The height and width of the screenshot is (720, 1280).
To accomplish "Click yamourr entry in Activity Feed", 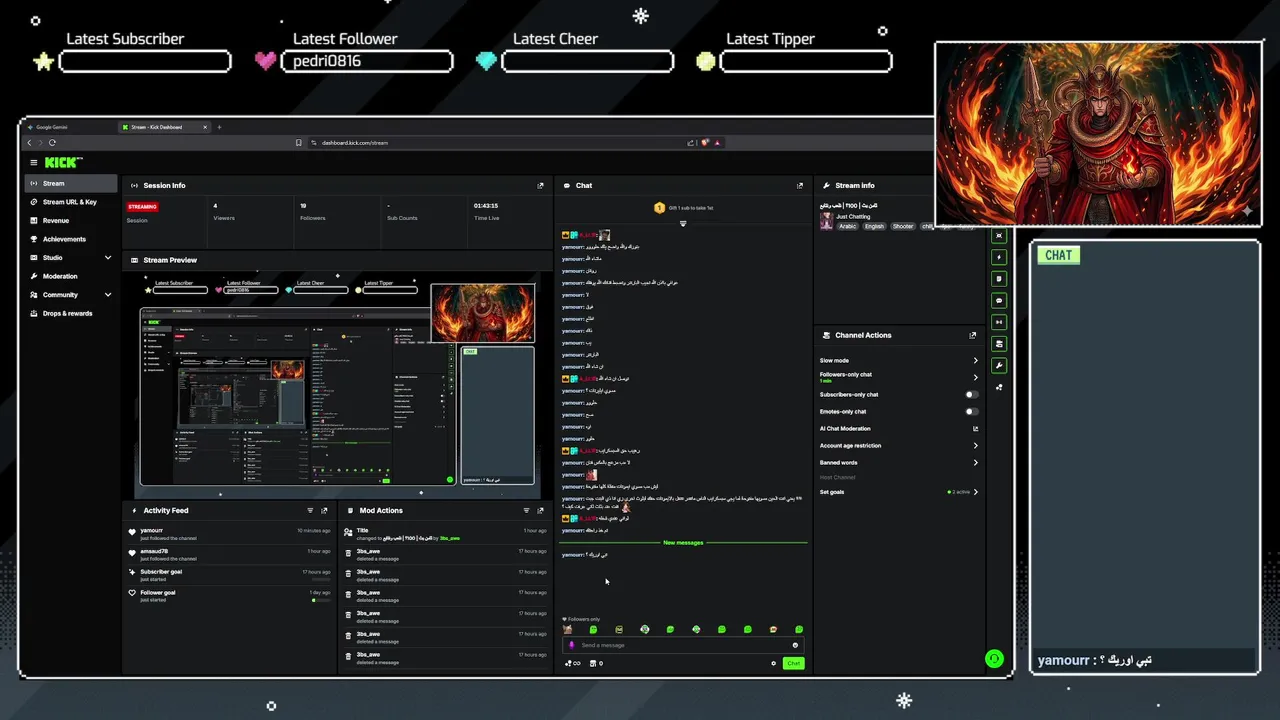I will (x=230, y=533).
